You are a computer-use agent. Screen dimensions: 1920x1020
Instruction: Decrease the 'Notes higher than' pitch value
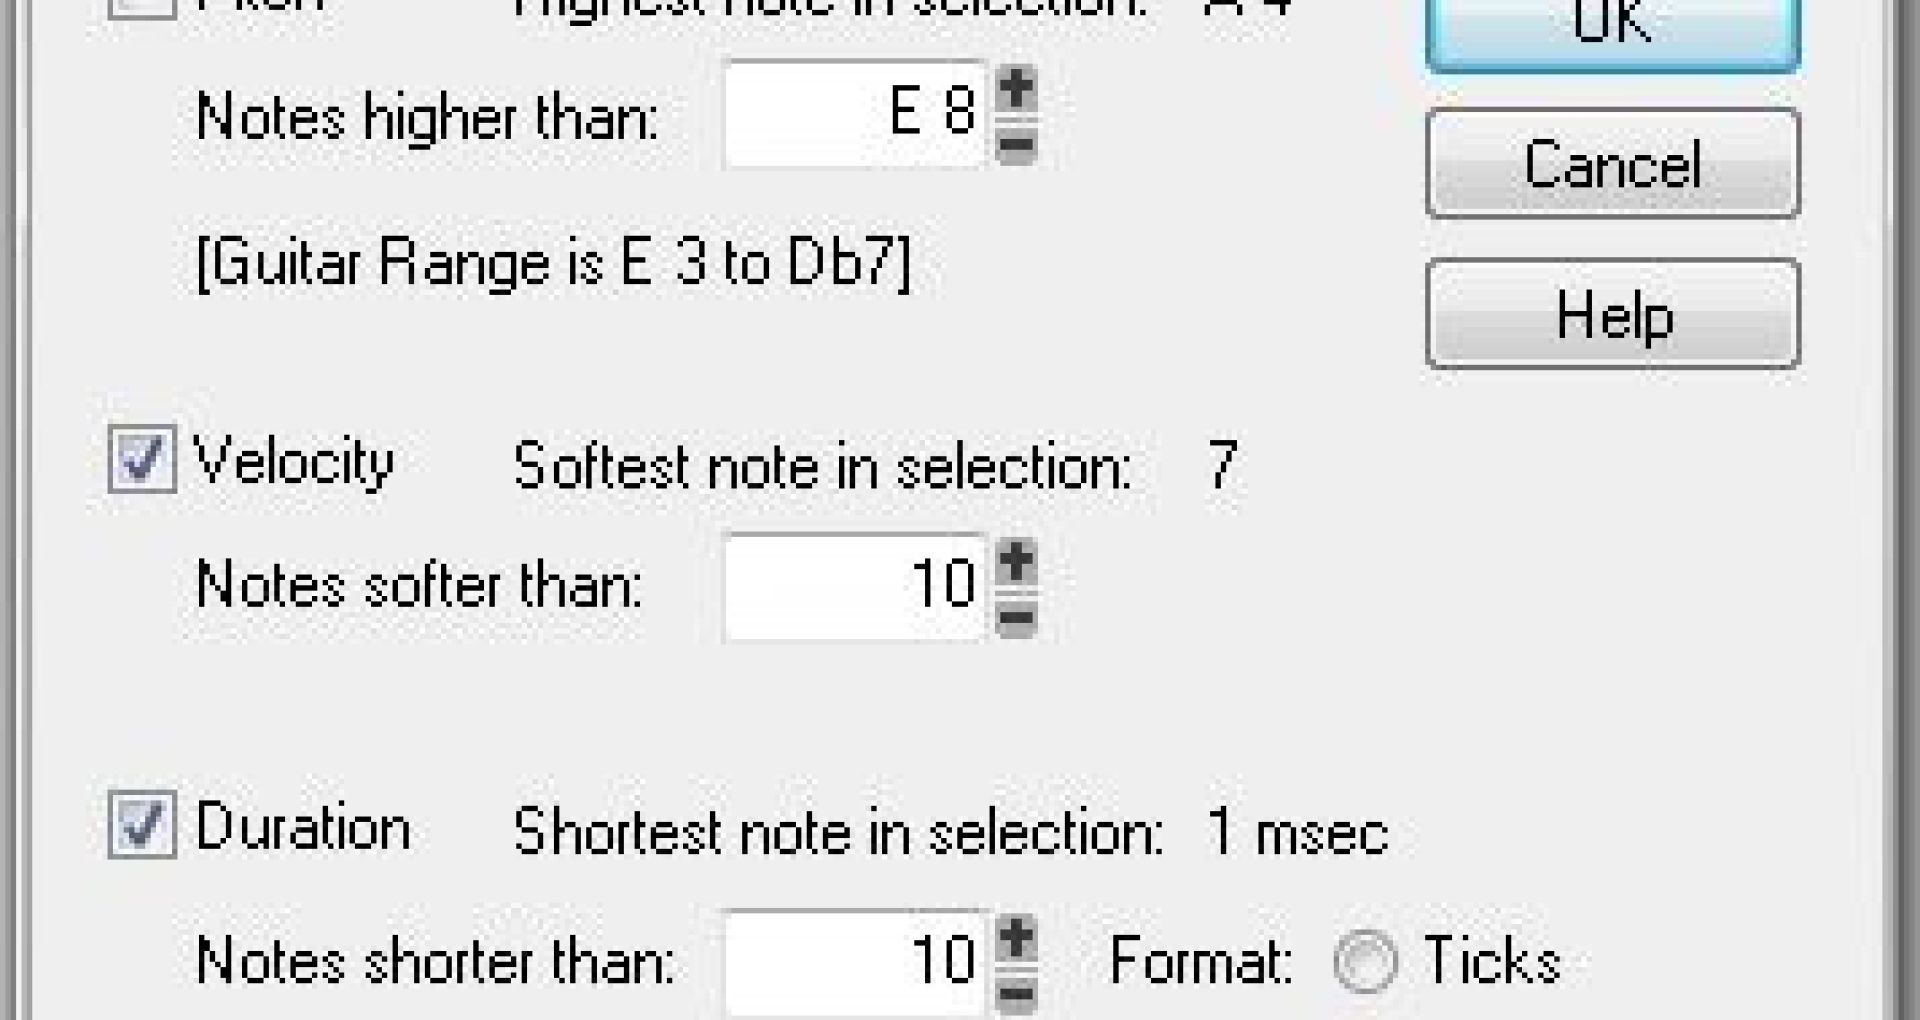click(x=1017, y=145)
